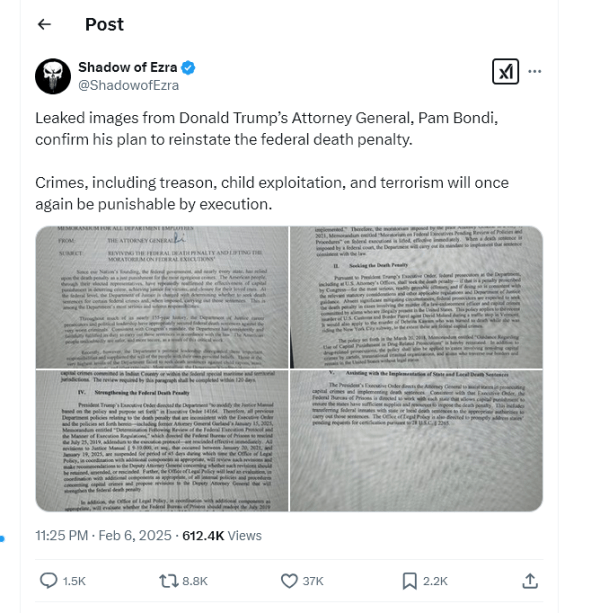This screenshot has width=600, height=613.
Task: Click the 11:25 PM Feb 6, 2025 timestamp
Action: tap(103, 535)
